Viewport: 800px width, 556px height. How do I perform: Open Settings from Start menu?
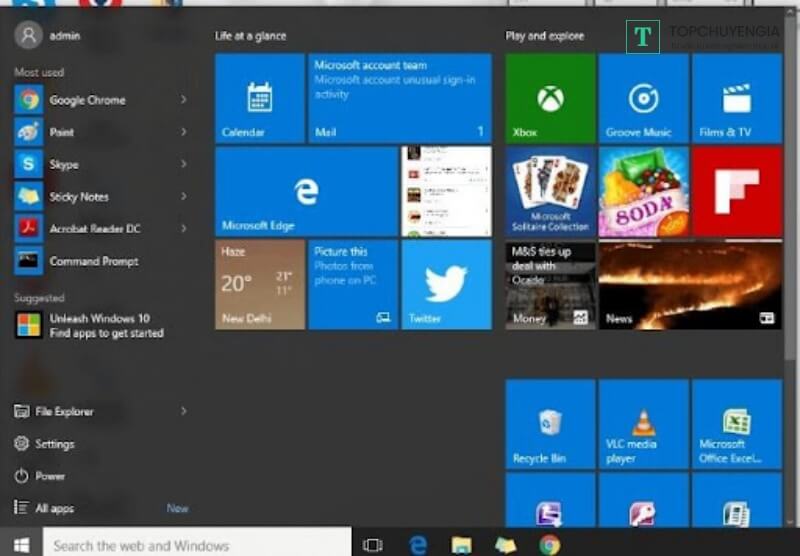tap(54, 444)
